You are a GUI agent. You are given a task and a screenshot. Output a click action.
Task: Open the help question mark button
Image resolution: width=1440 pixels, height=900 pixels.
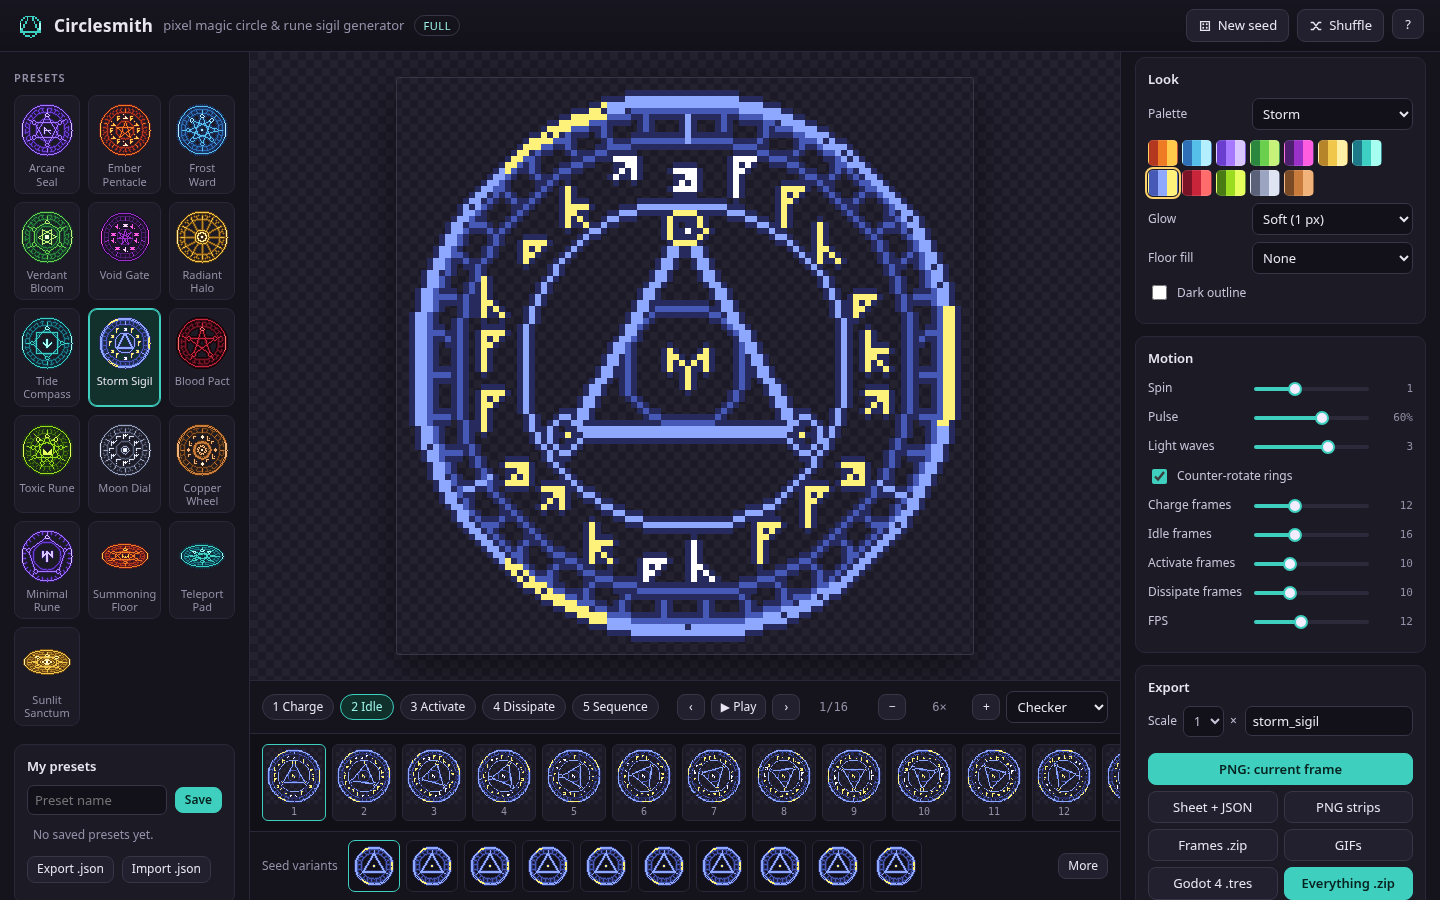tap(1408, 25)
